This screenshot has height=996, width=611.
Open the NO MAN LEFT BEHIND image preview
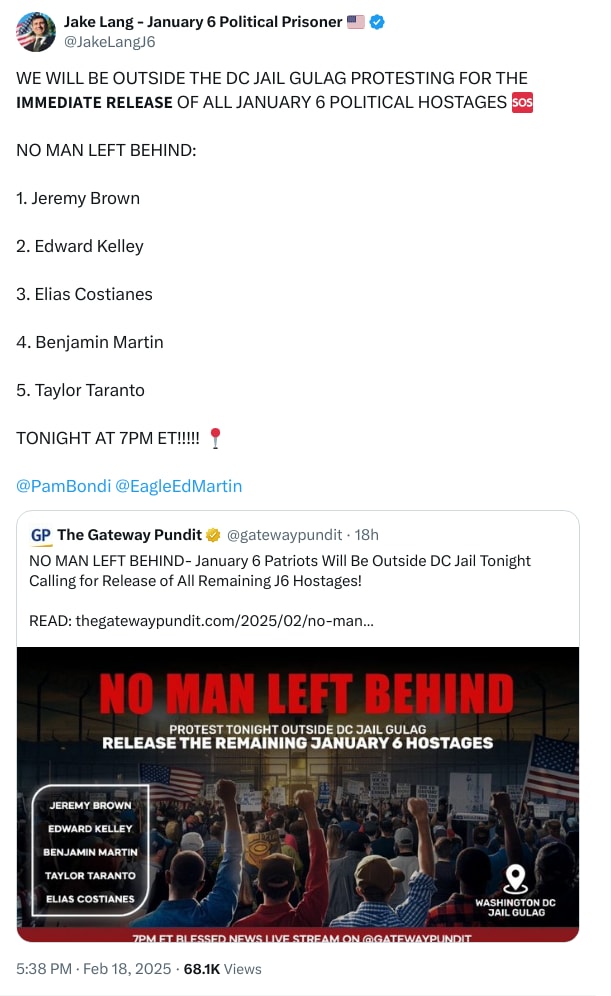point(297,793)
